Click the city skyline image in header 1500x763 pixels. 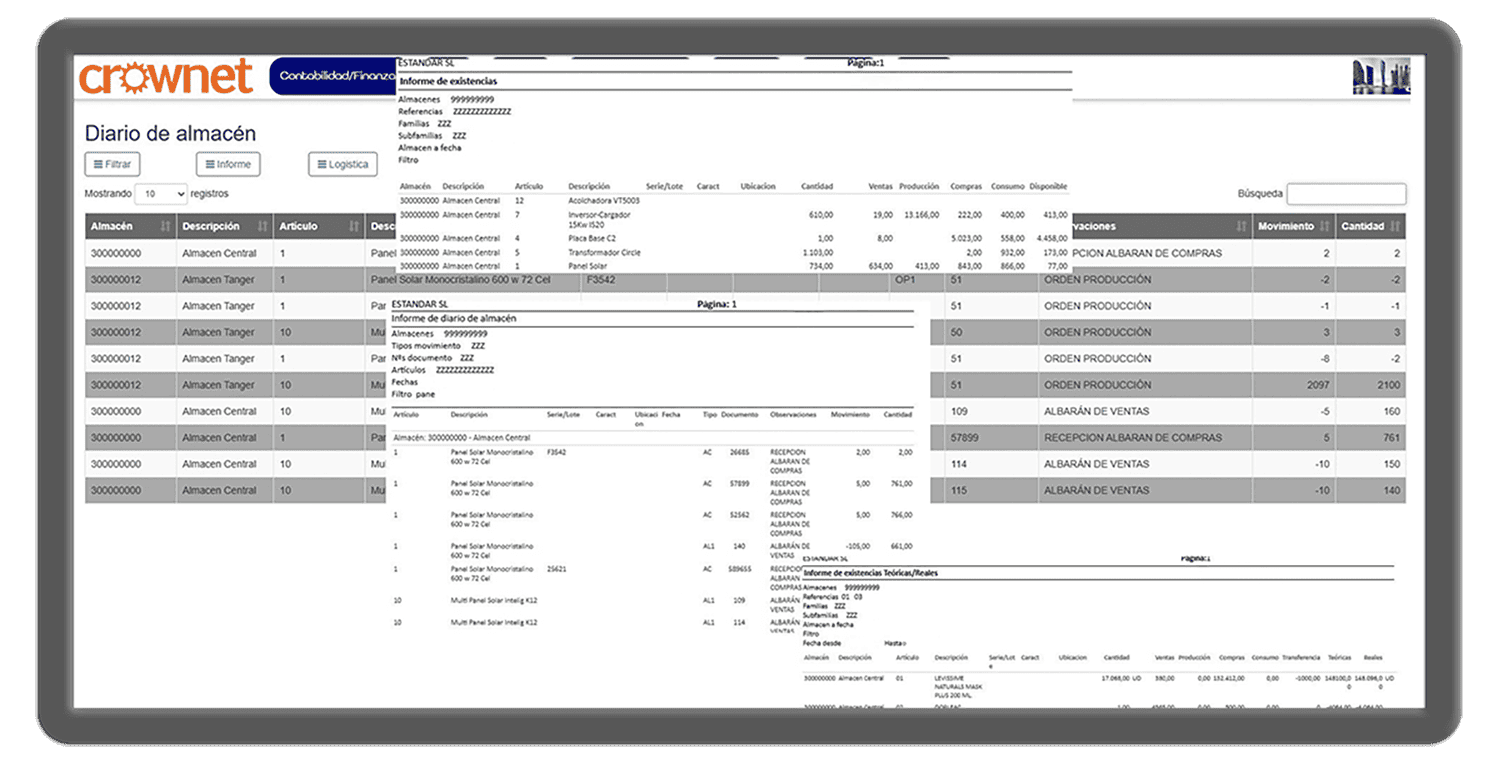1380,77
